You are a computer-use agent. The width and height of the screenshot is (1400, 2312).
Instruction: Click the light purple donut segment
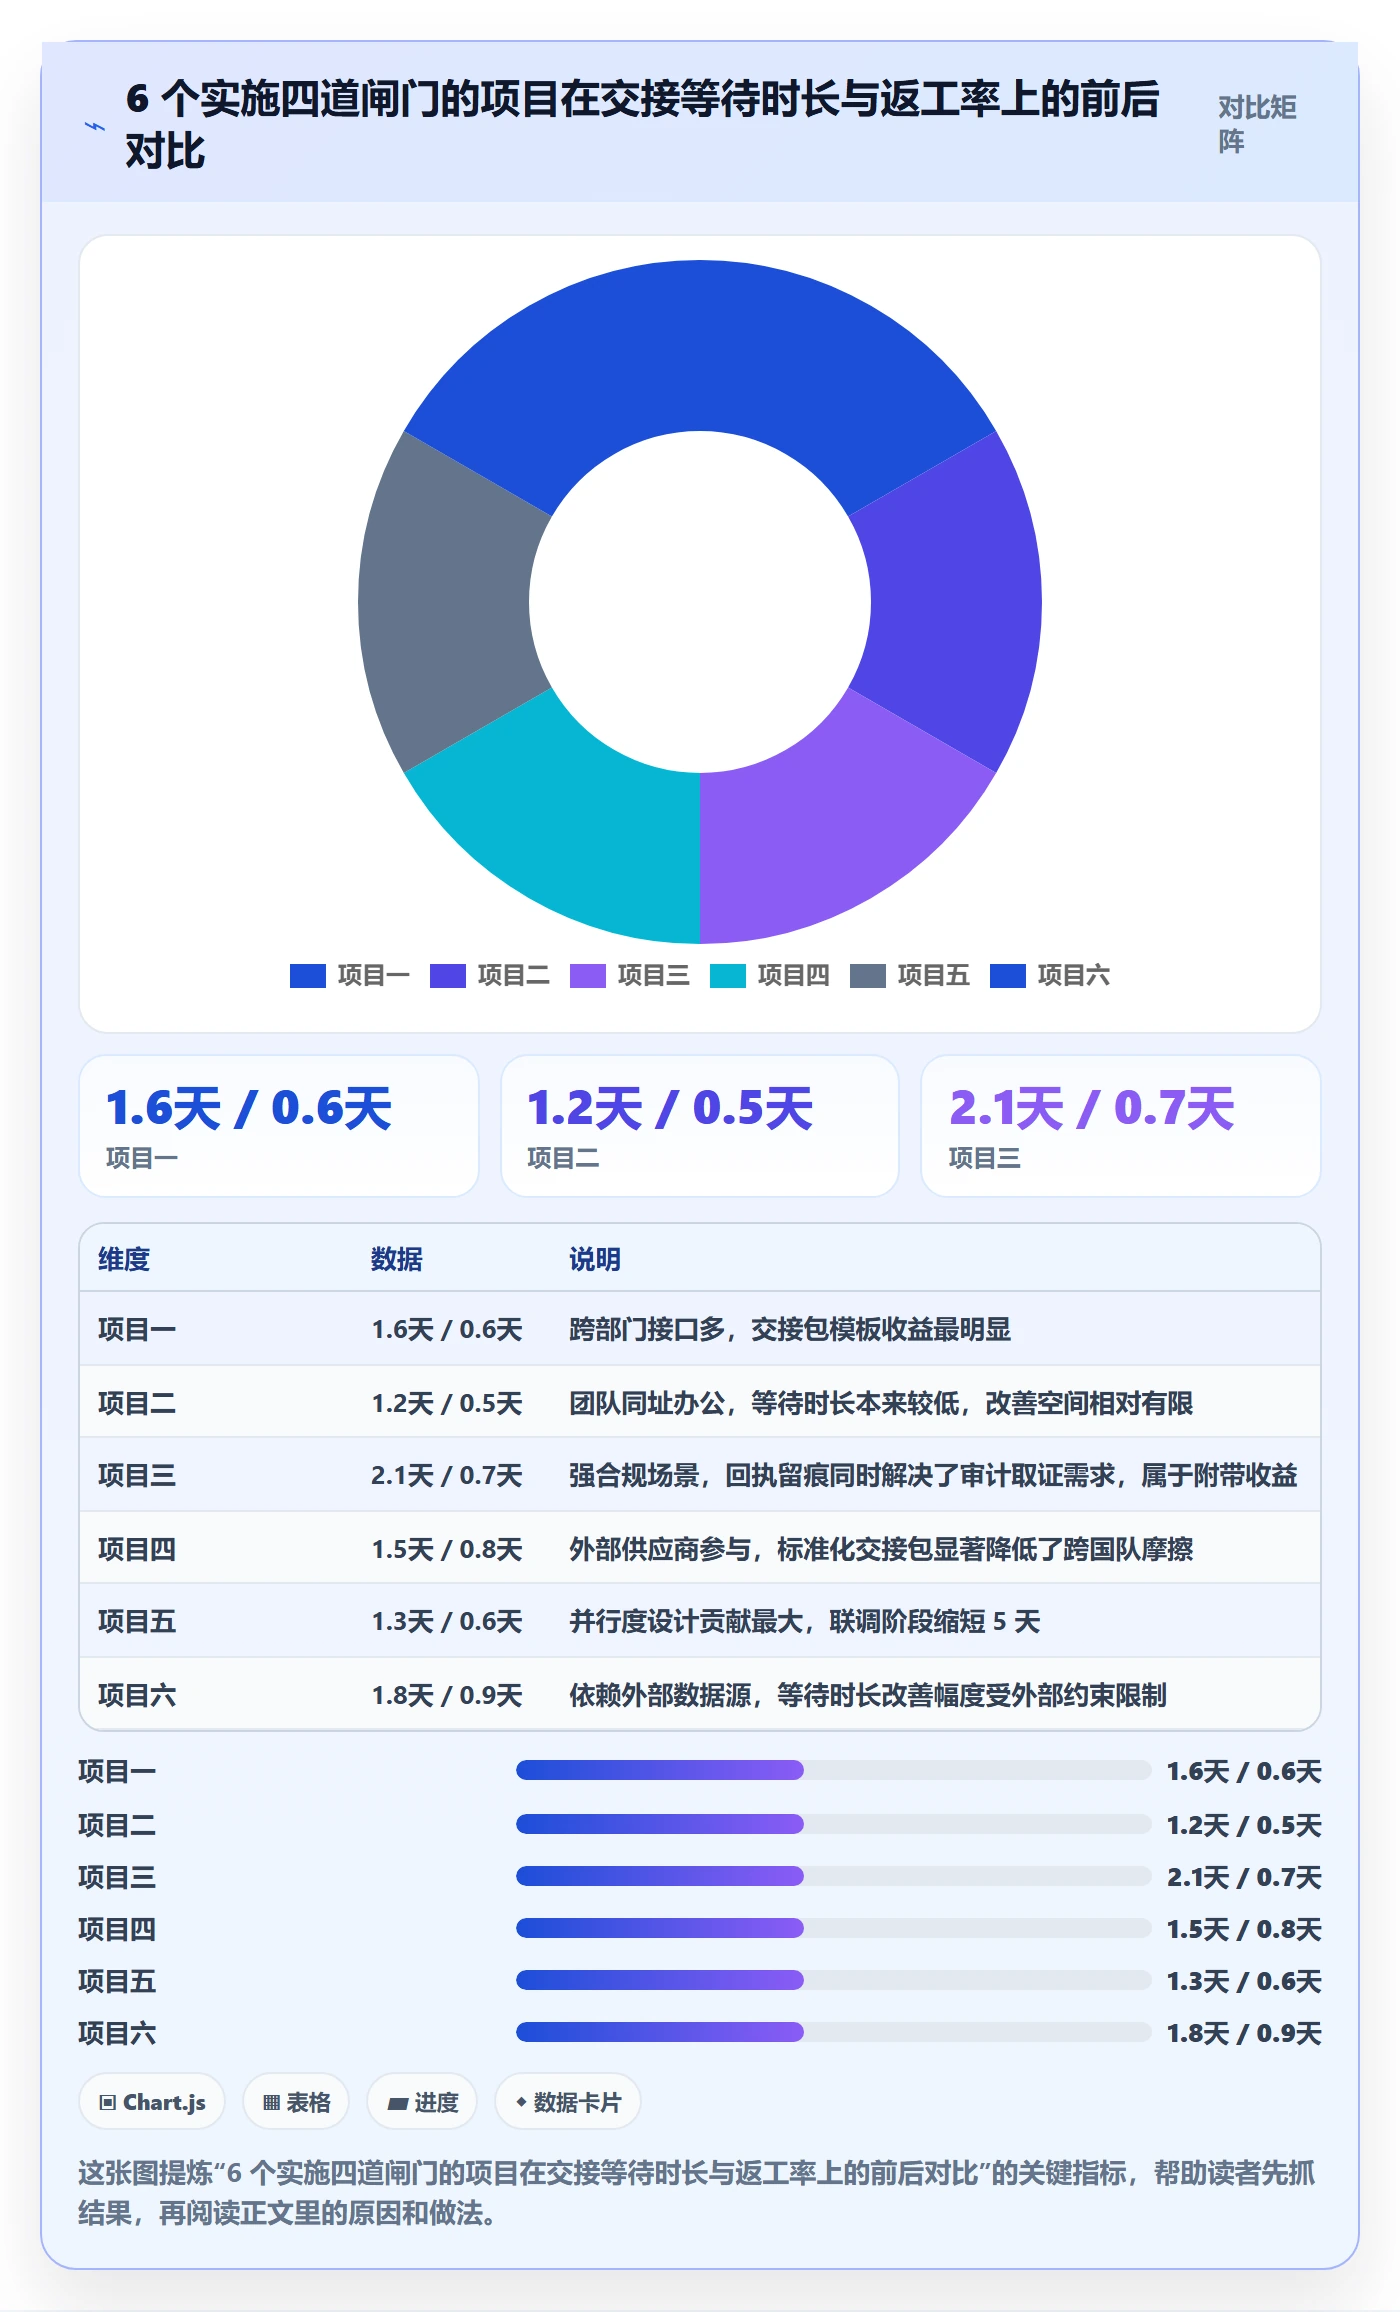(x=828, y=823)
